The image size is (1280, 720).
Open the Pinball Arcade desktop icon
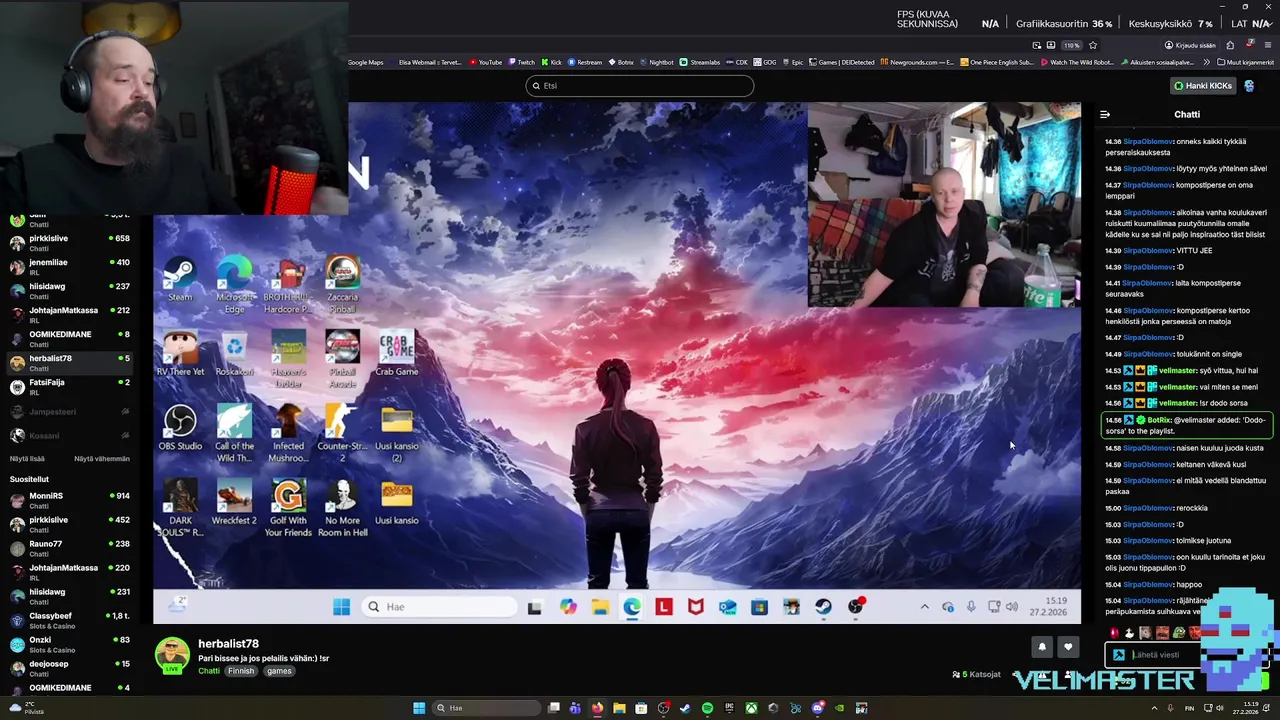(342, 359)
